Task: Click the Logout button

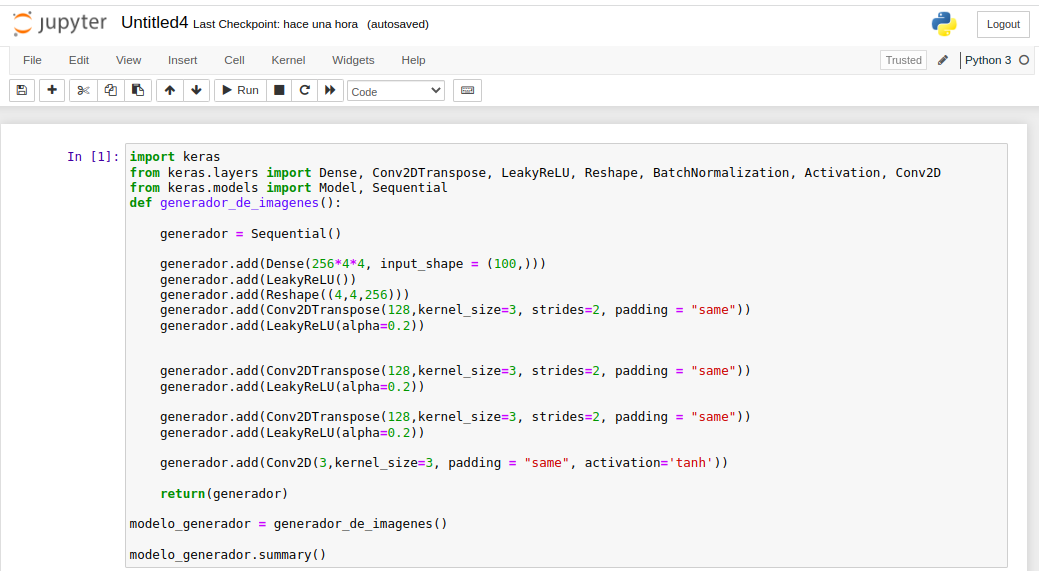Action: [1003, 24]
